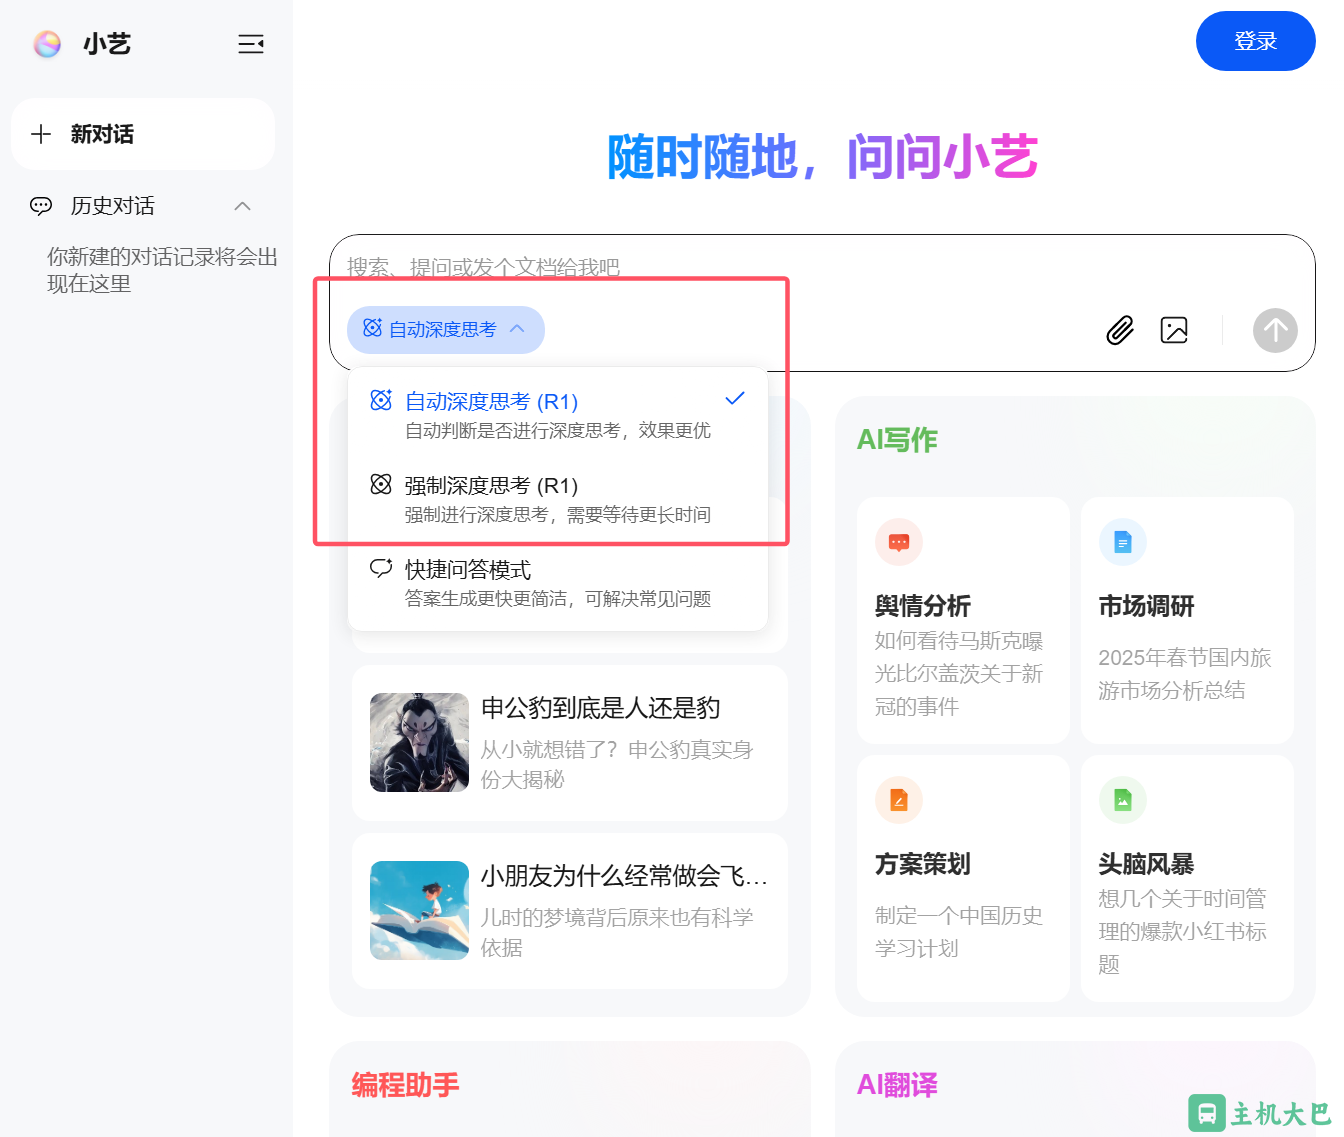Click the paperclip attach file icon
The width and height of the screenshot is (1344, 1137).
(x=1120, y=330)
